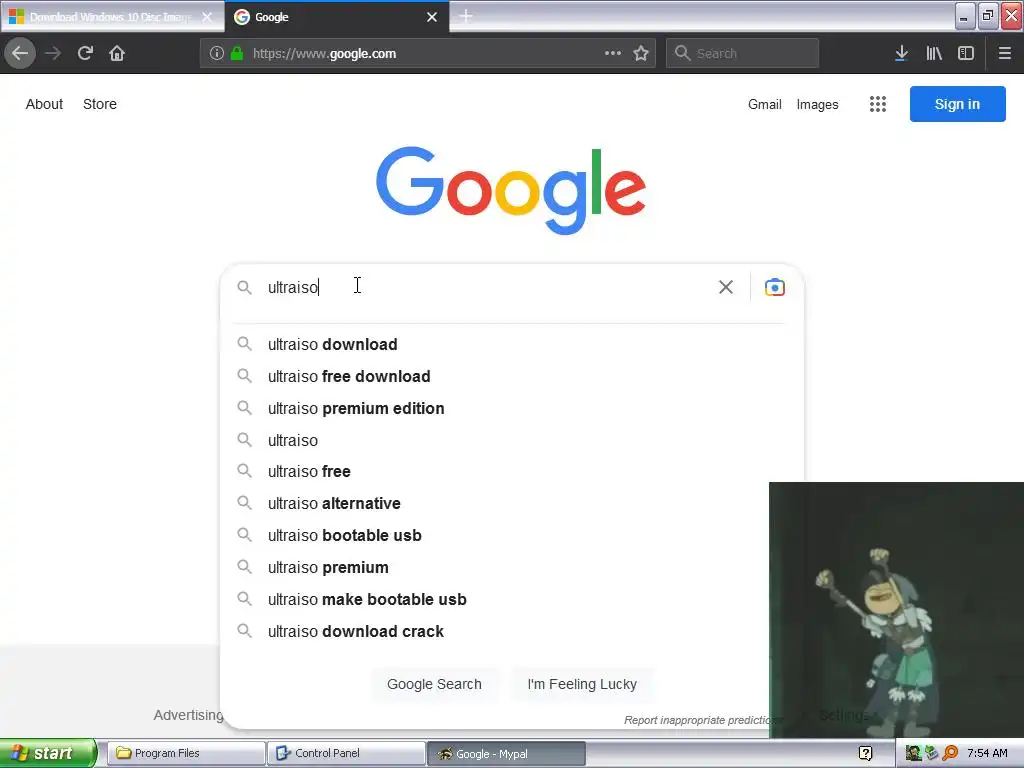Screen dimensions: 1024x768
Task: Open the browser home page
Action: (x=117, y=53)
